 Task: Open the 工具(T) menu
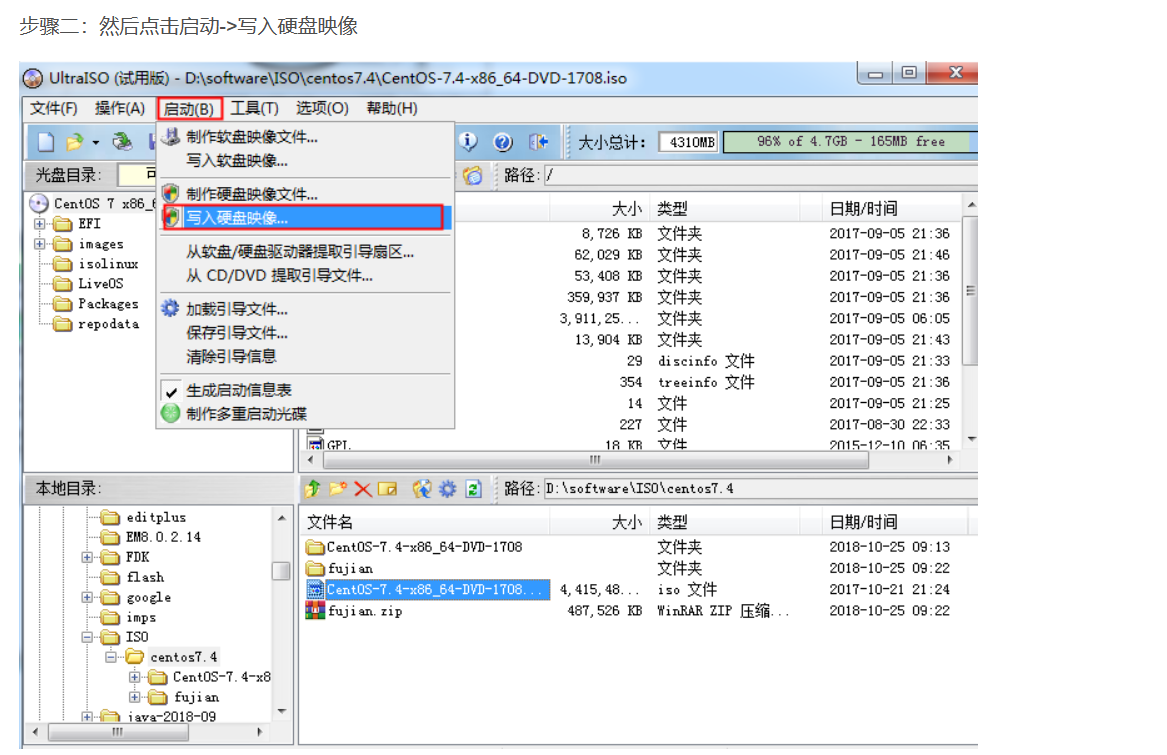(x=255, y=109)
